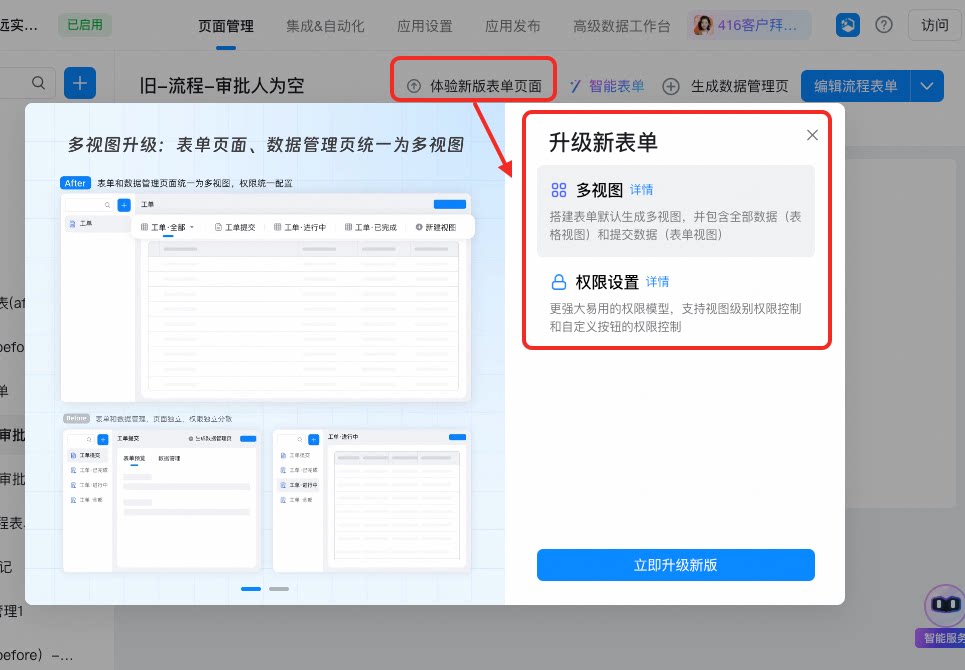This screenshot has height=670, width=965.
Task: Open the 详情 link next to 权限设置
Action: pyautogui.click(x=657, y=282)
